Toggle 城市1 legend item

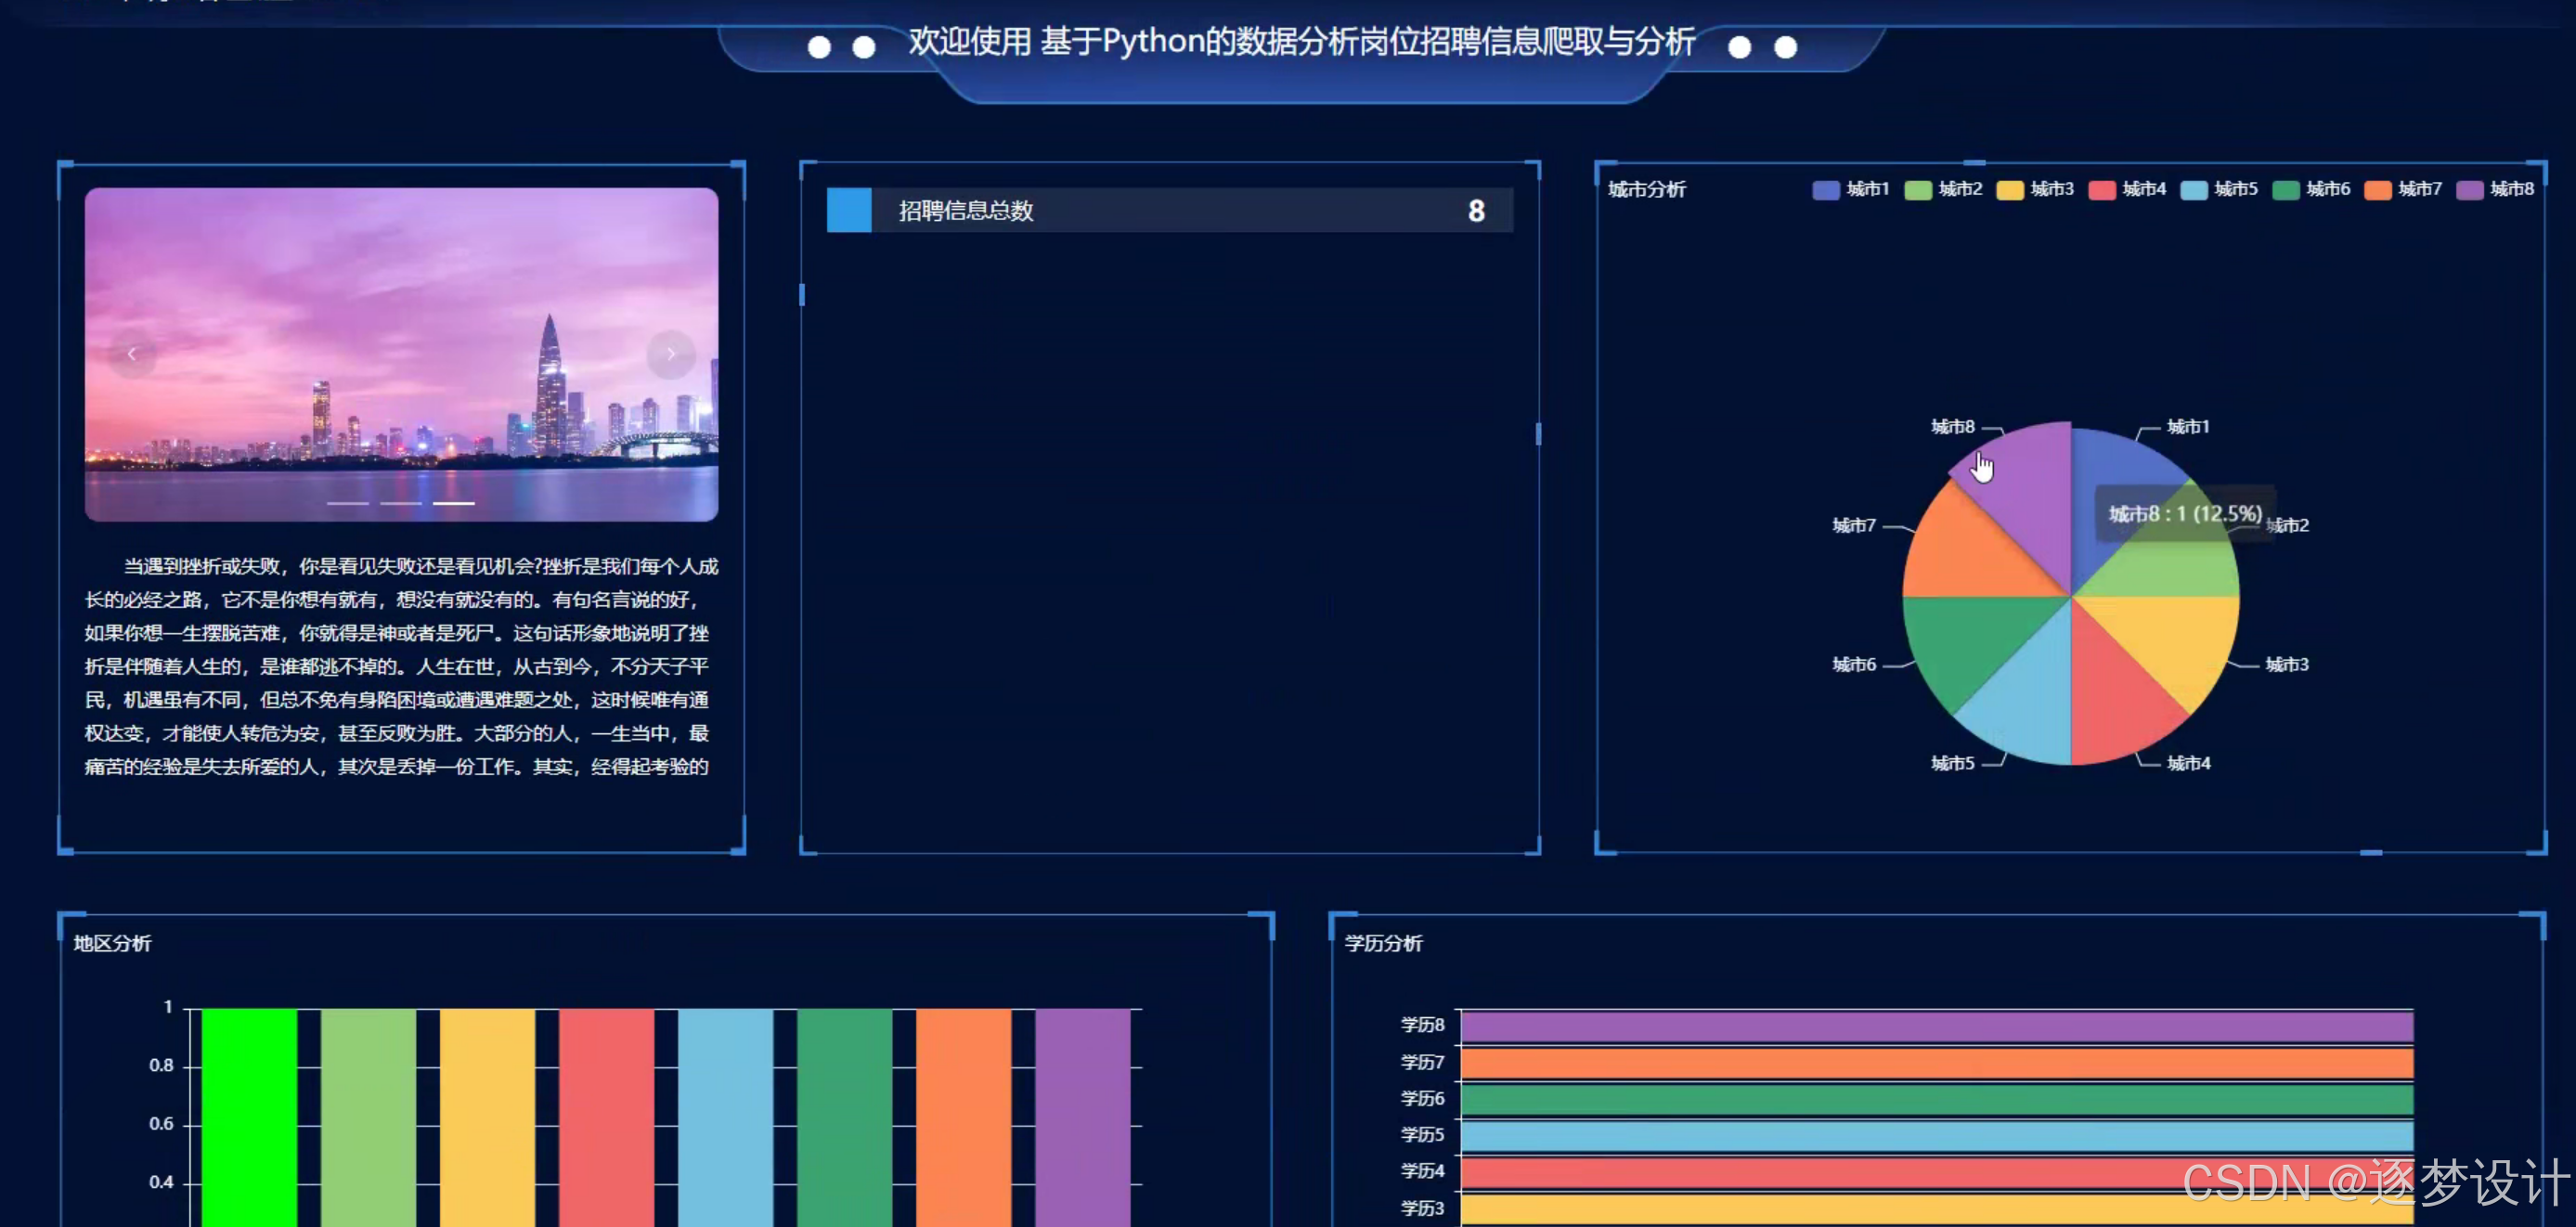pyautogui.click(x=1850, y=189)
